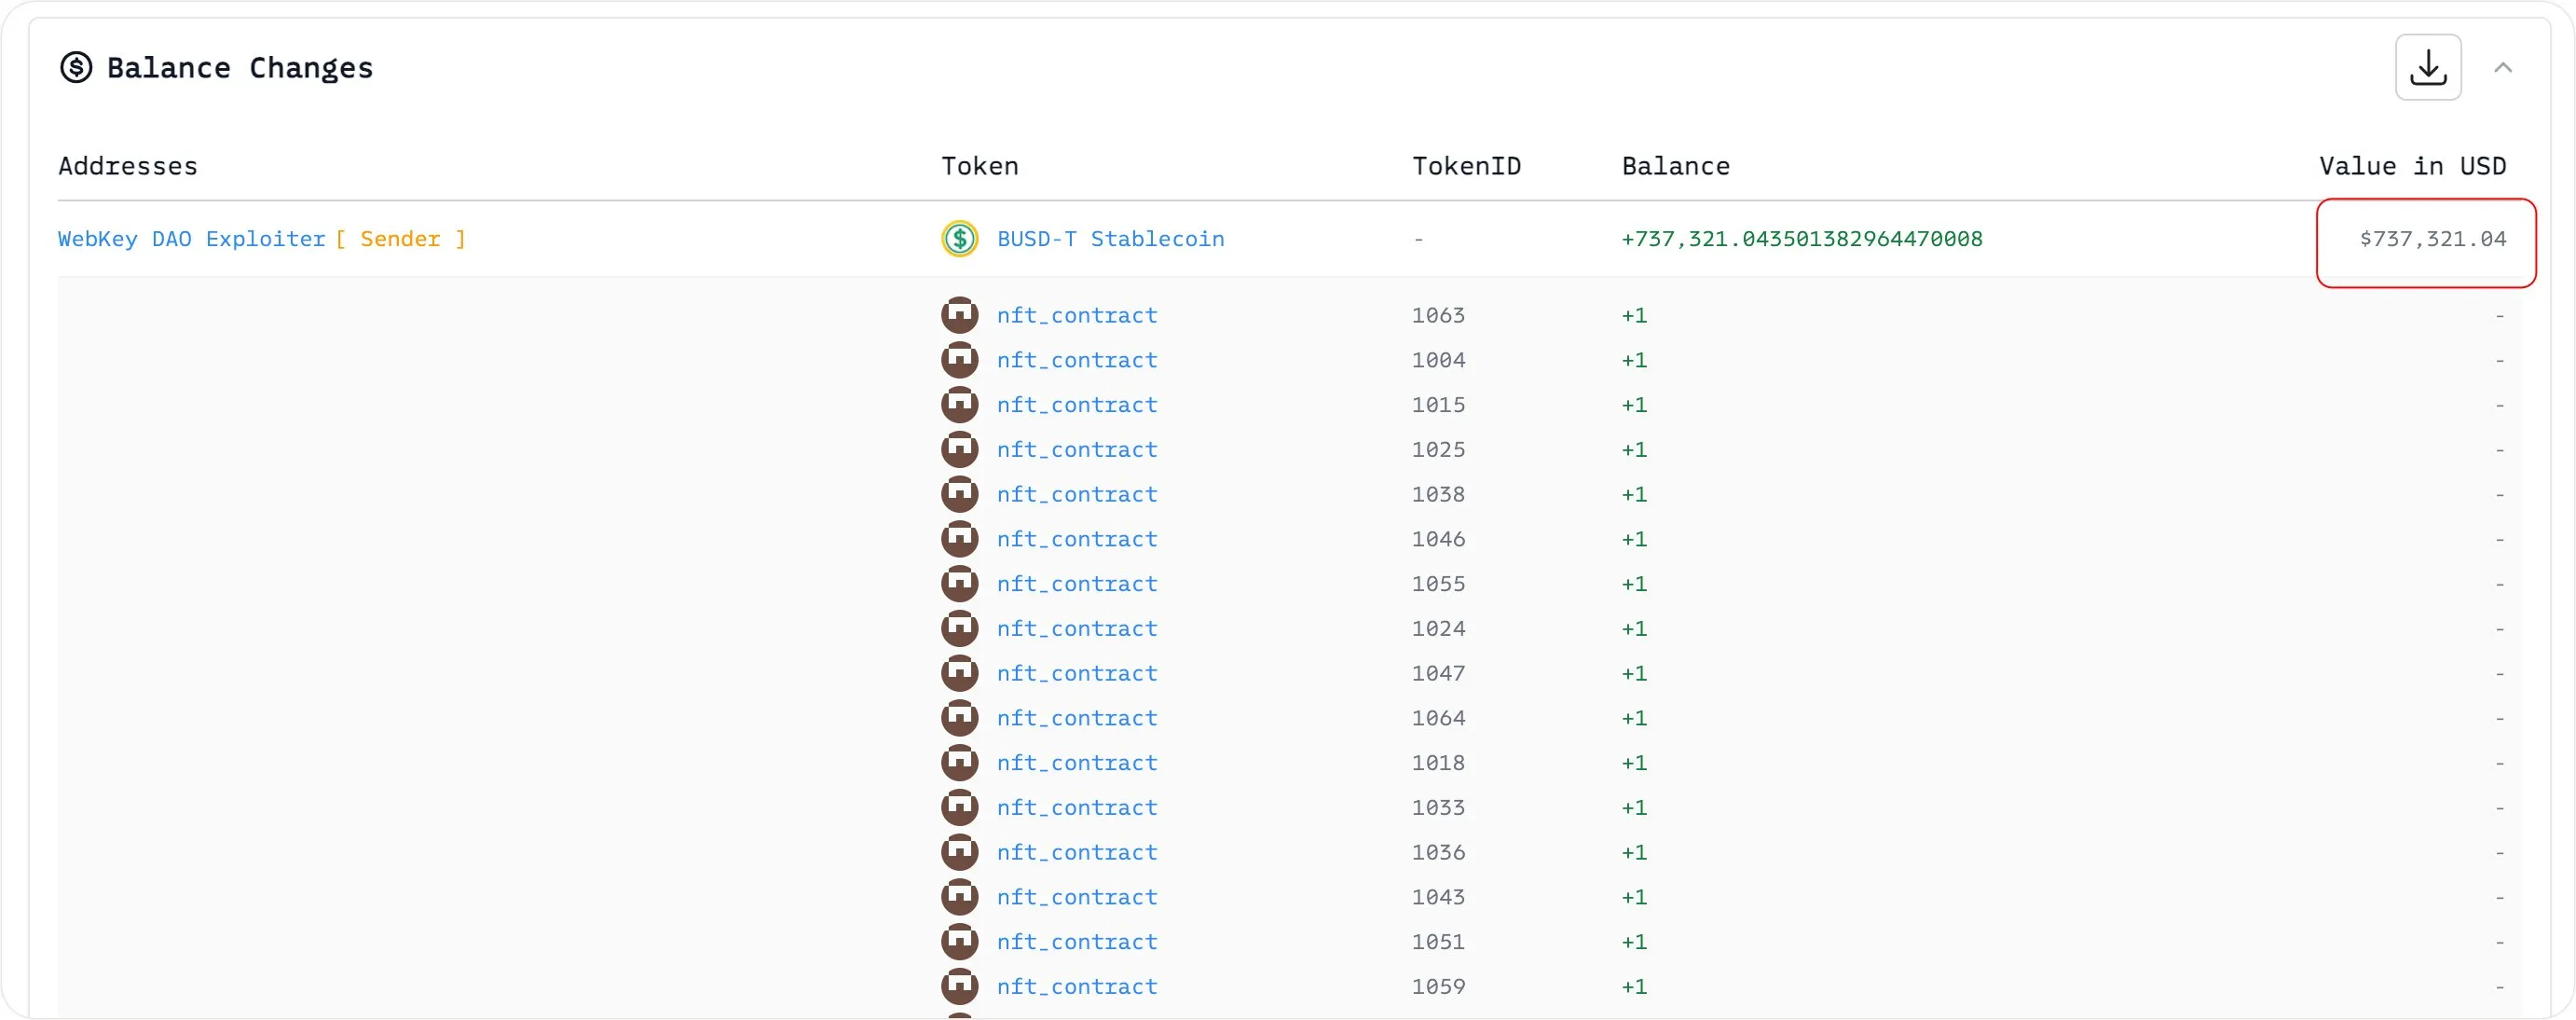Select TokenID value 1024
The width and height of the screenshot is (2576, 1020).
tap(1438, 628)
